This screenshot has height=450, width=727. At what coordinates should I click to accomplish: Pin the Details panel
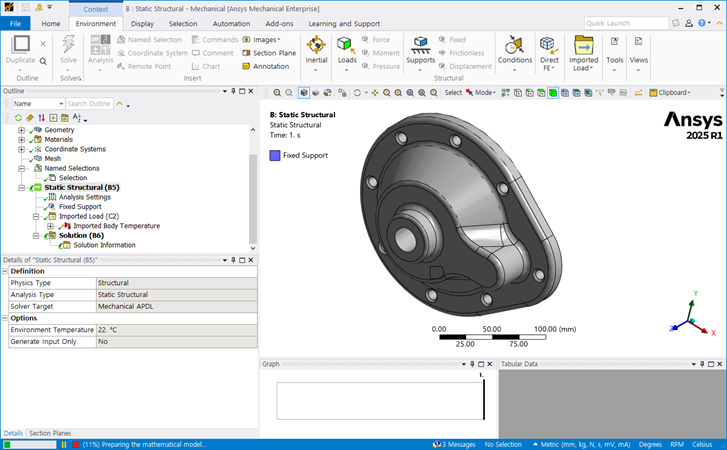pos(233,260)
